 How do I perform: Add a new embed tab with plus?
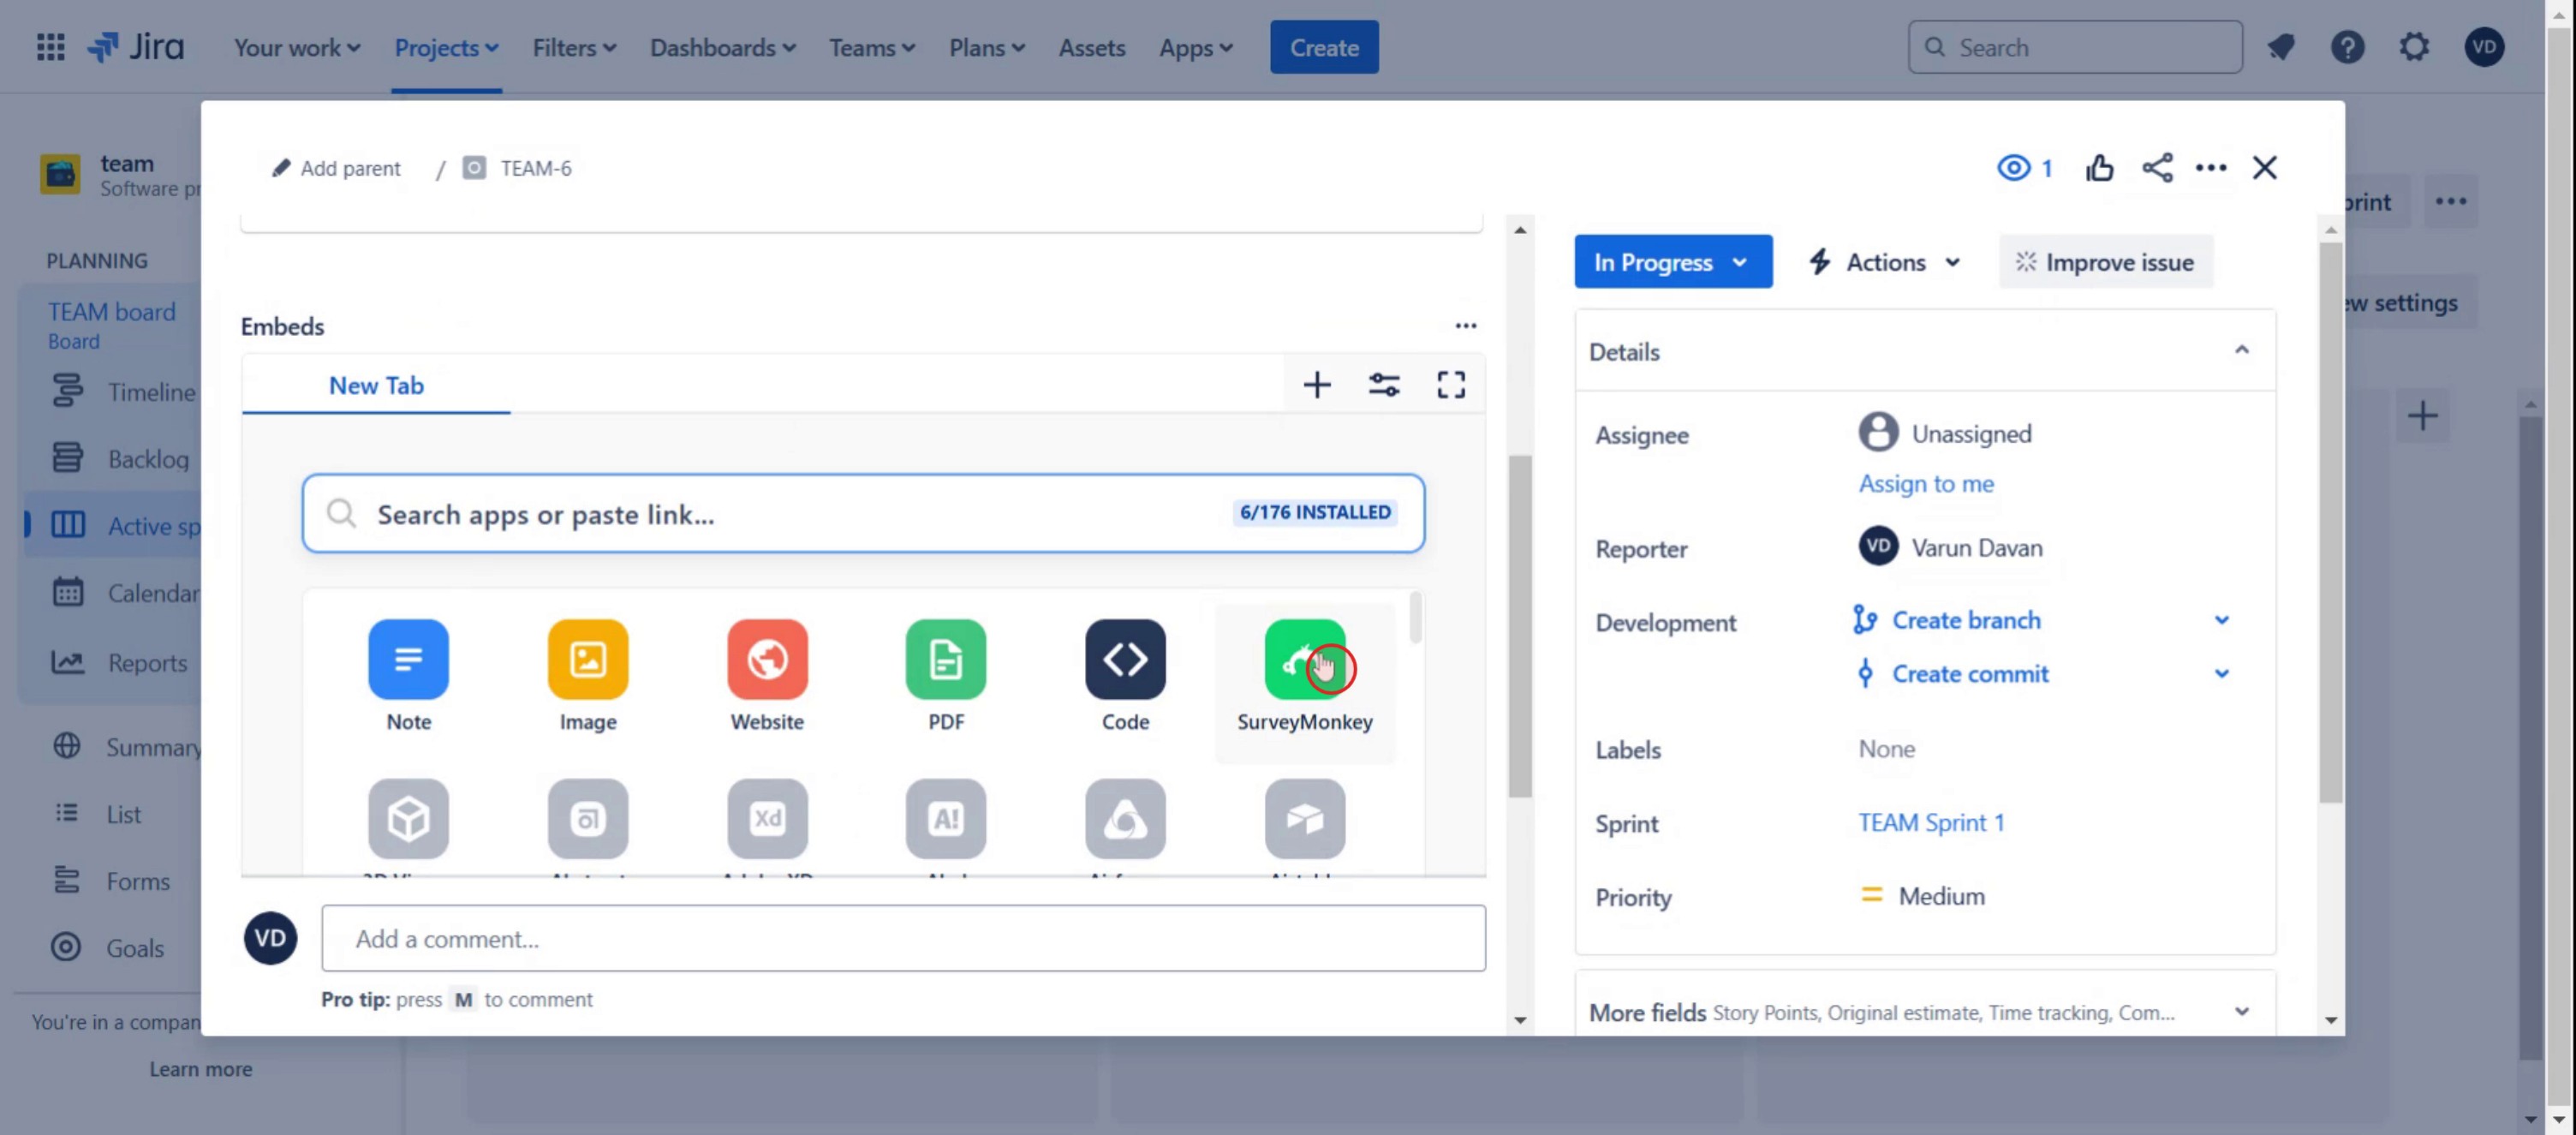coord(1317,385)
